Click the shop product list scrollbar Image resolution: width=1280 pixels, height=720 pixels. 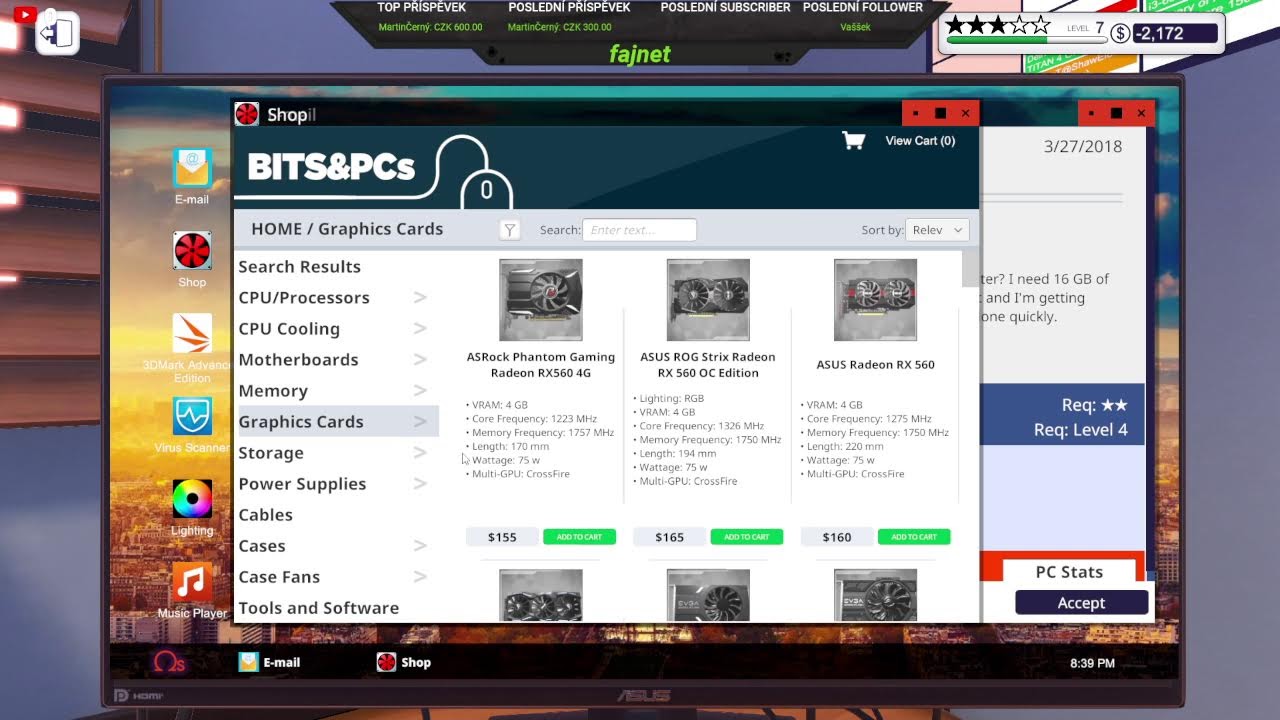click(x=970, y=268)
